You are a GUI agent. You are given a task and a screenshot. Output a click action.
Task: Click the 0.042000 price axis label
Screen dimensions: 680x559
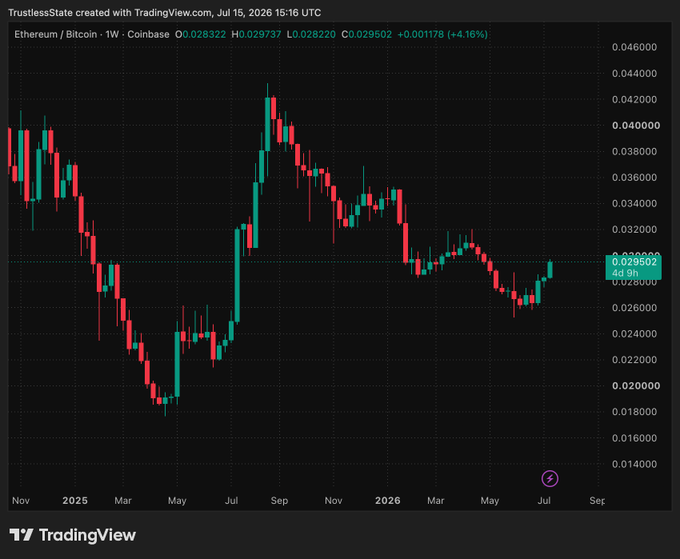pyautogui.click(x=634, y=99)
